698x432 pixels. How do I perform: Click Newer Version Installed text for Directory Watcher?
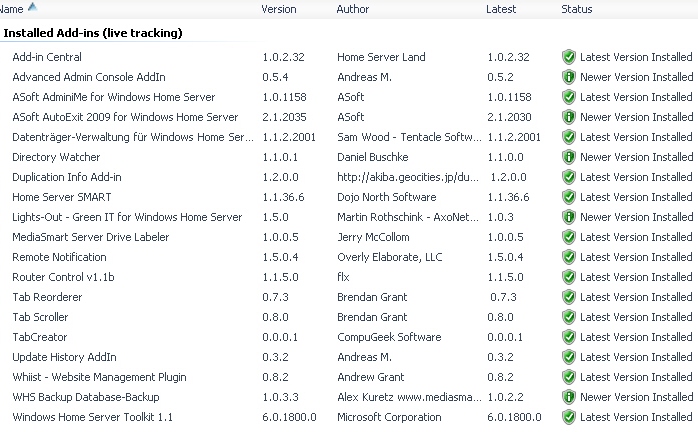pos(637,157)
